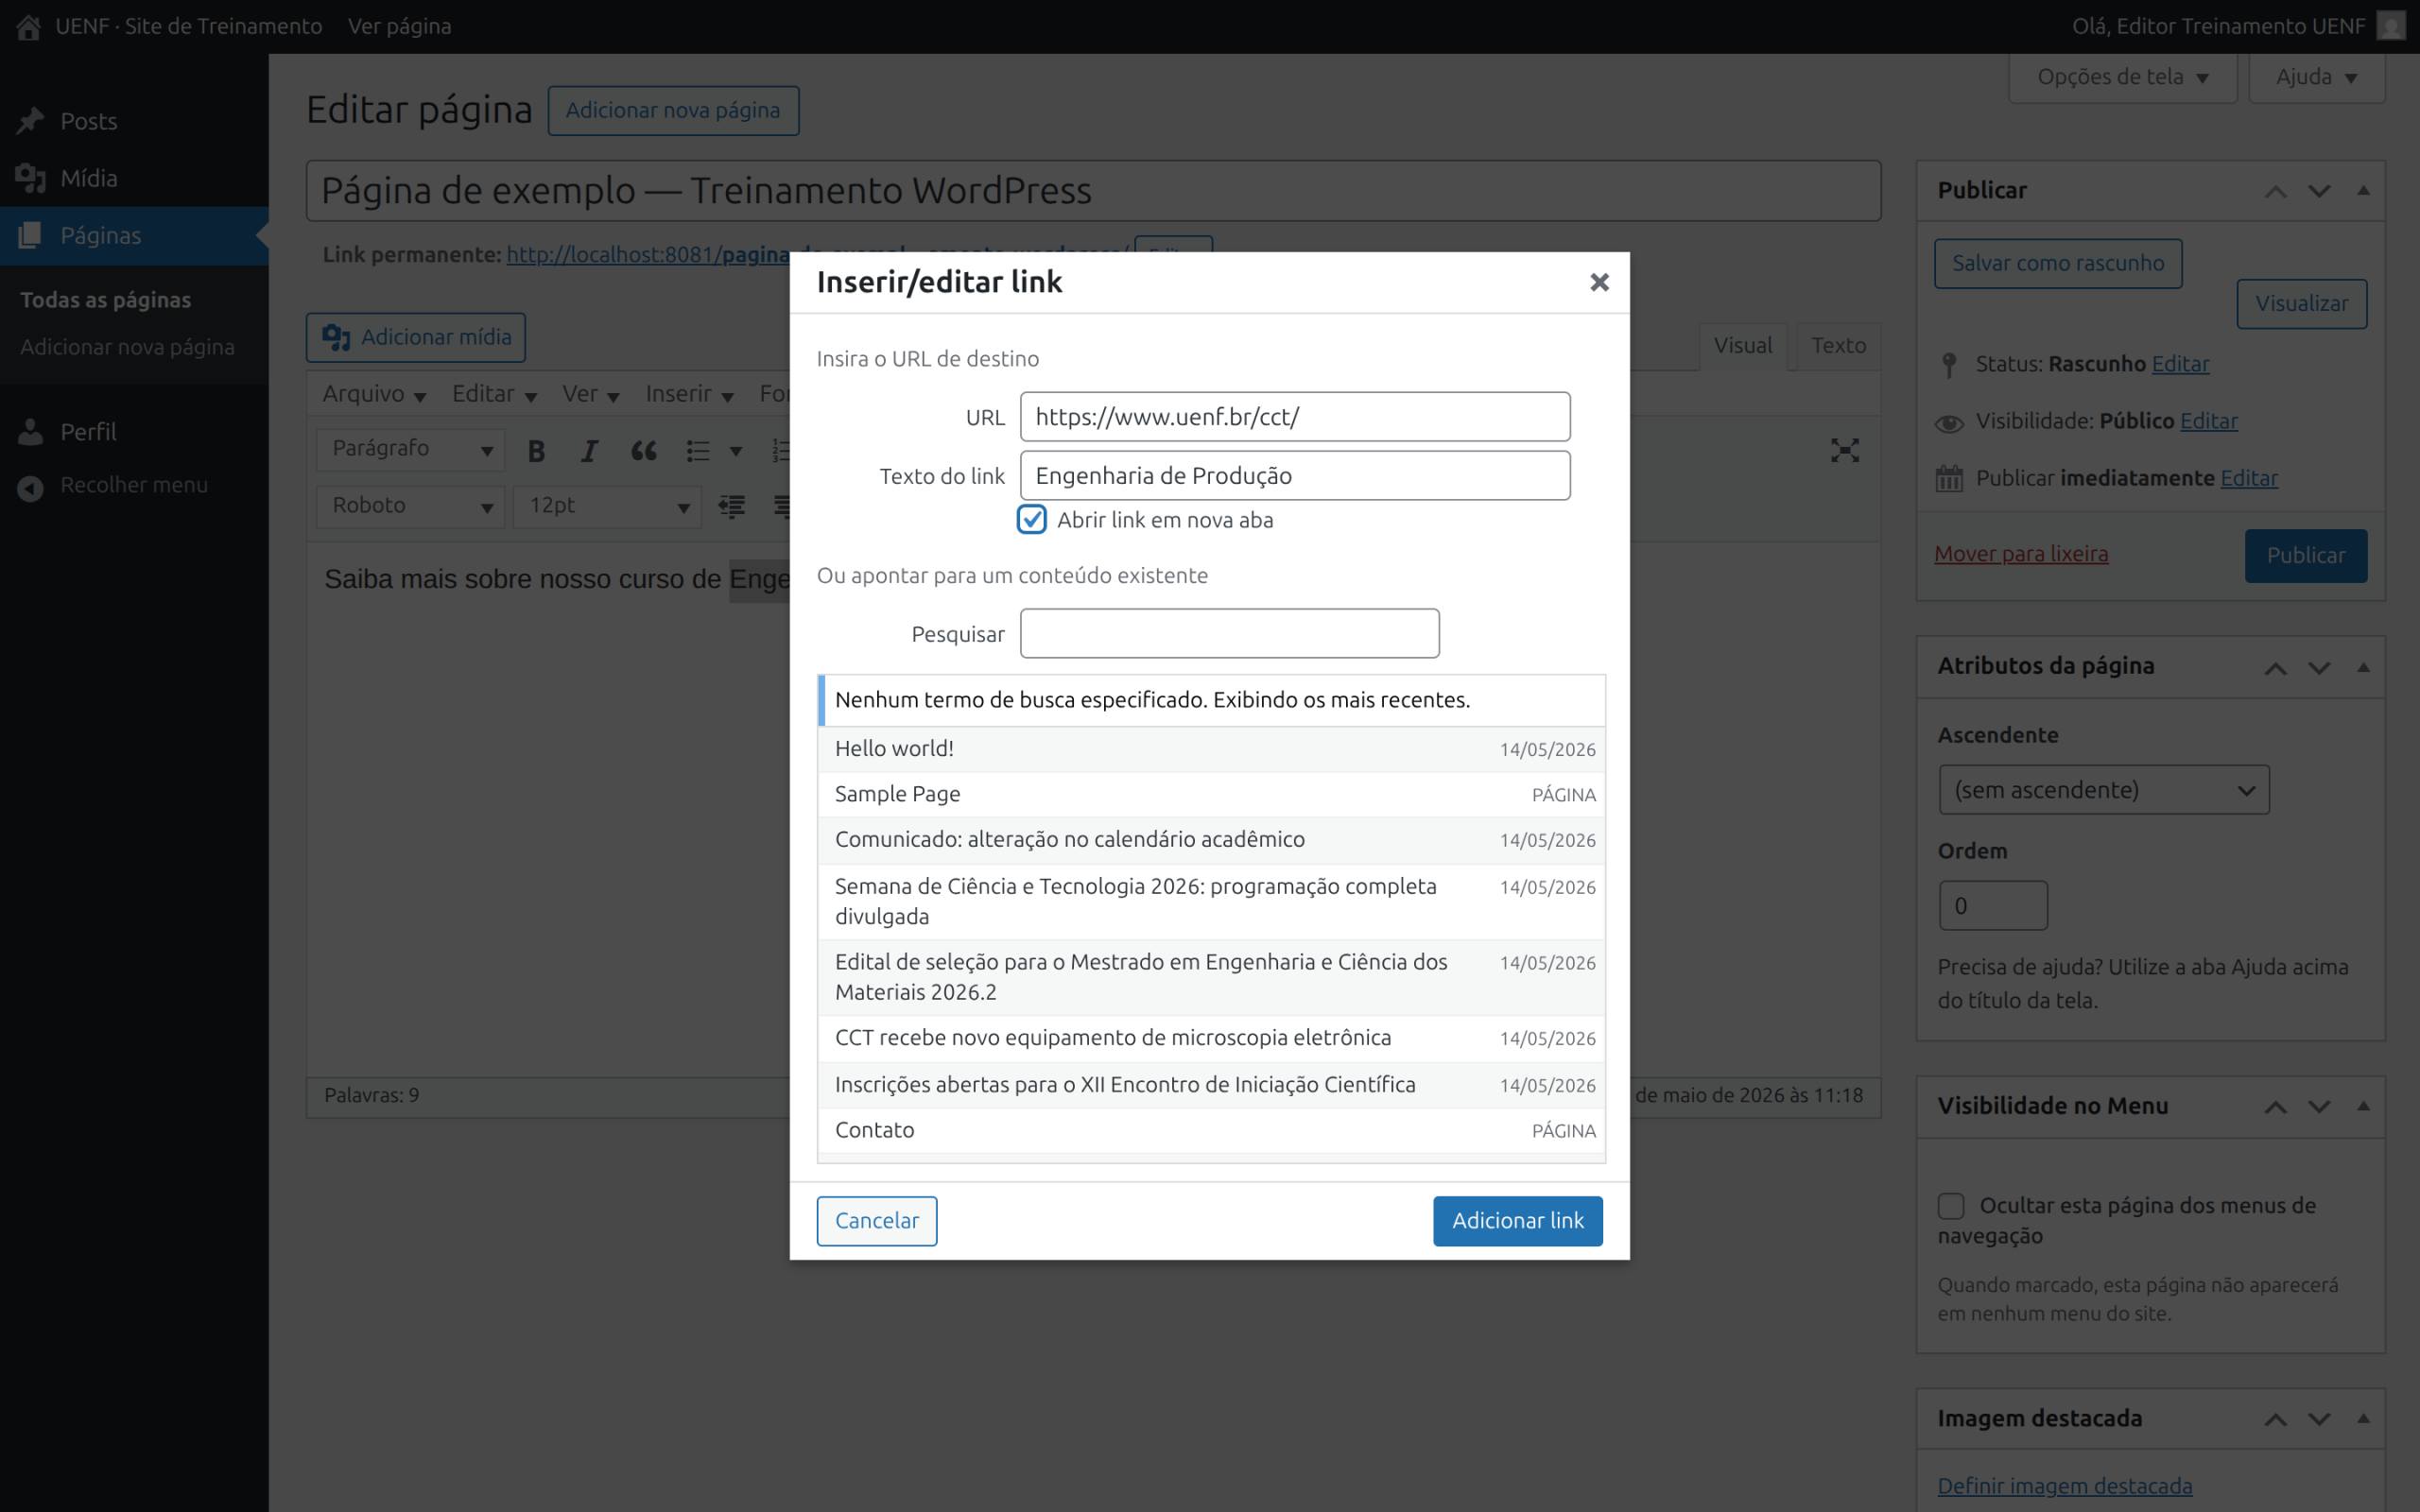
Task: Collapse sidebar with Recolher menu icon
Action: 30,487
